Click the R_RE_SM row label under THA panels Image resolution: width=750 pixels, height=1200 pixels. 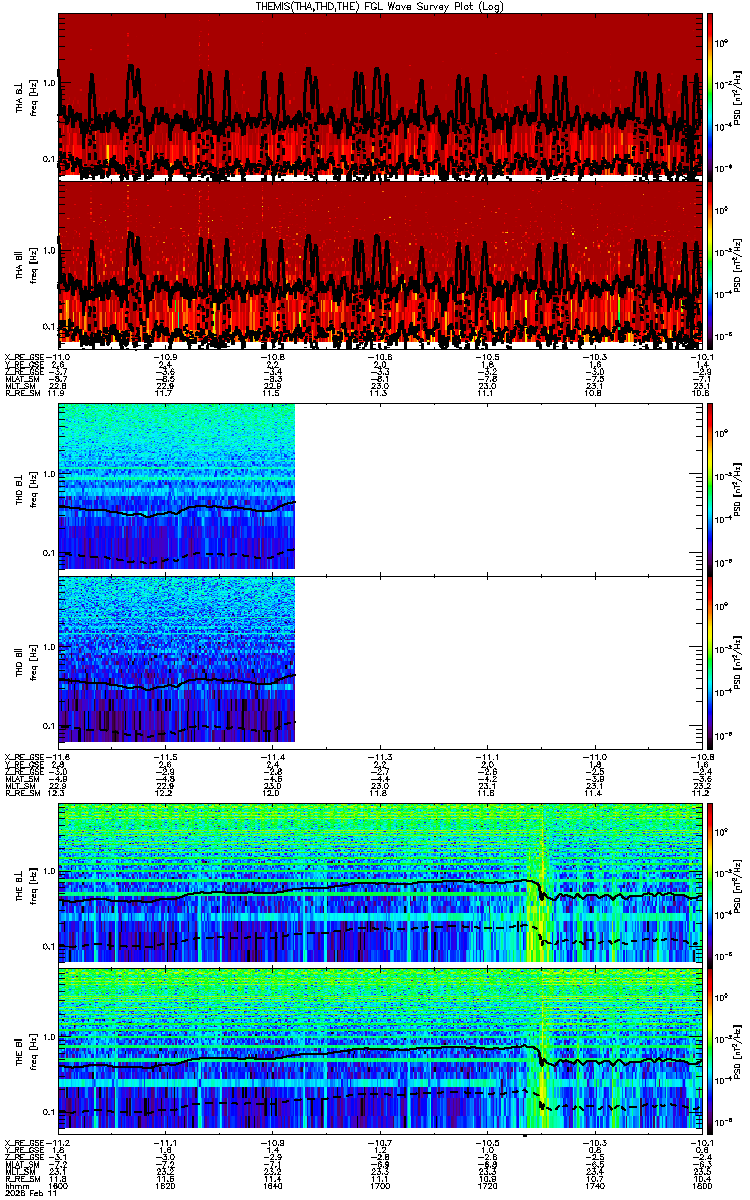(x=22, y=394)
